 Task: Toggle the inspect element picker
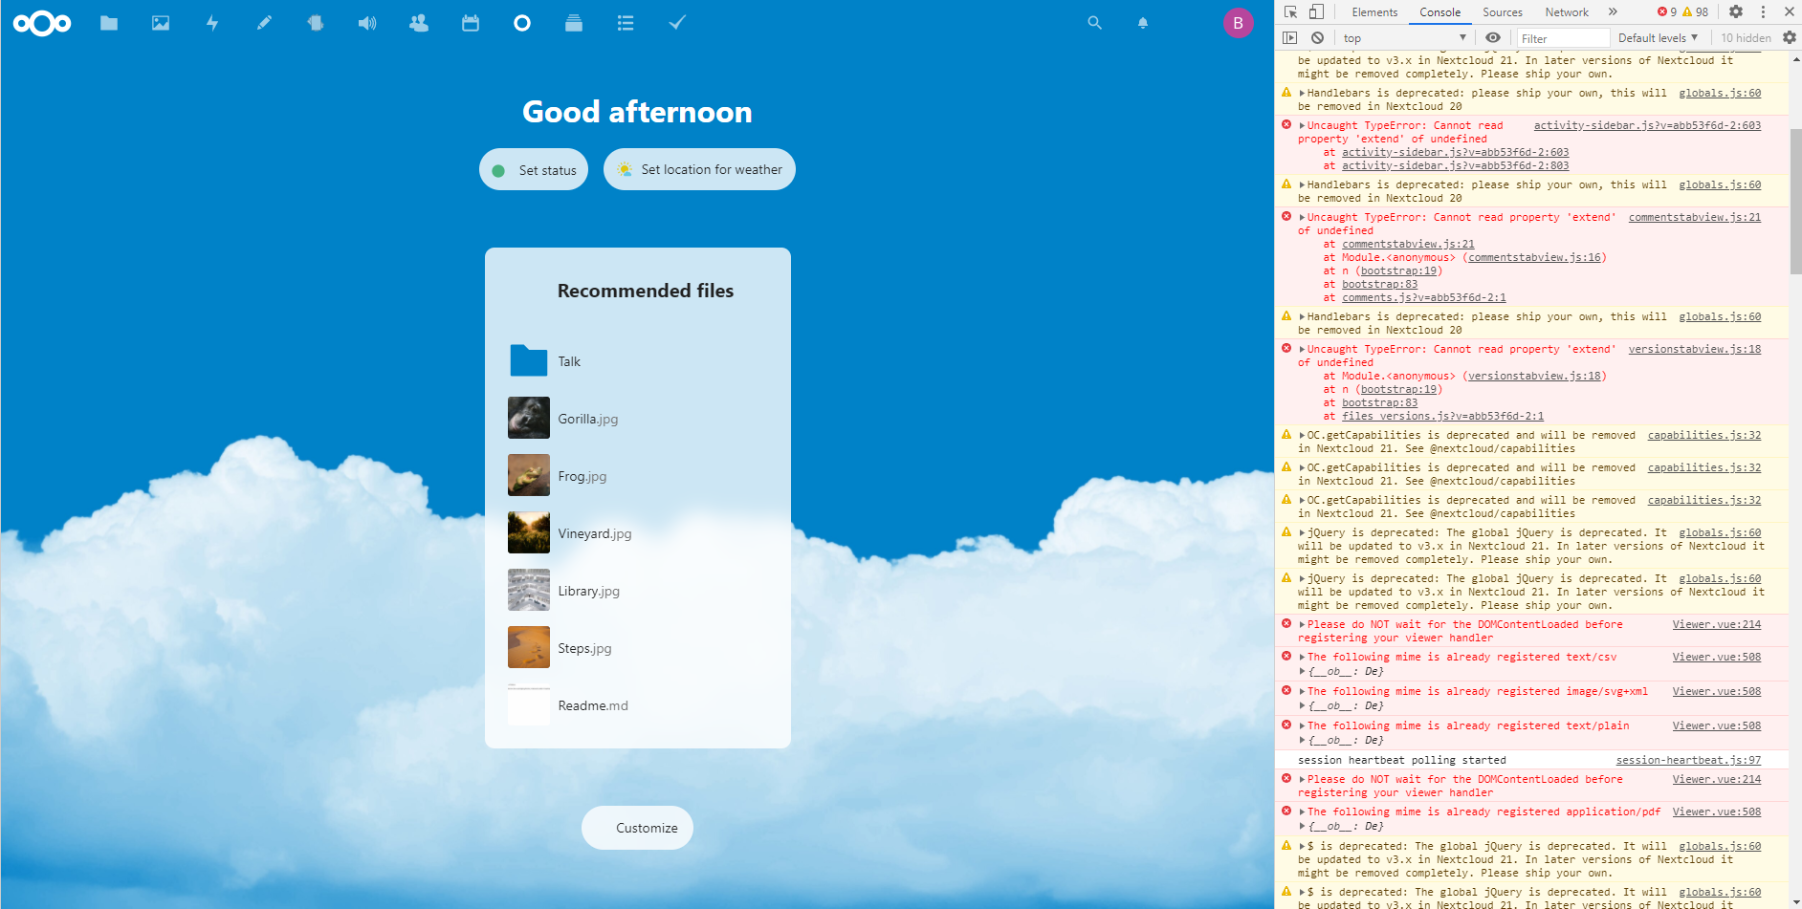click(x=1291, y=12)
